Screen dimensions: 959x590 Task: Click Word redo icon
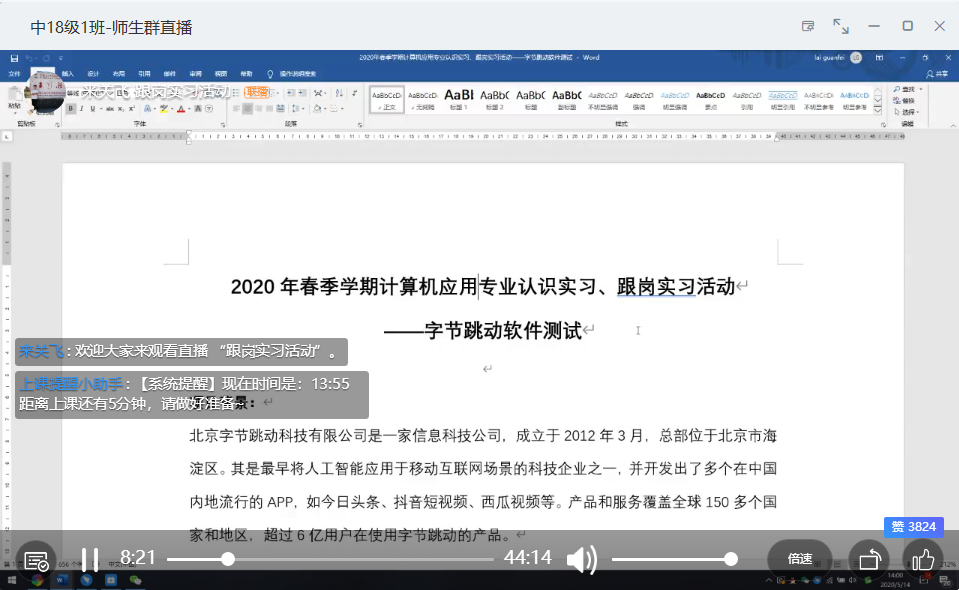[46, 58]
